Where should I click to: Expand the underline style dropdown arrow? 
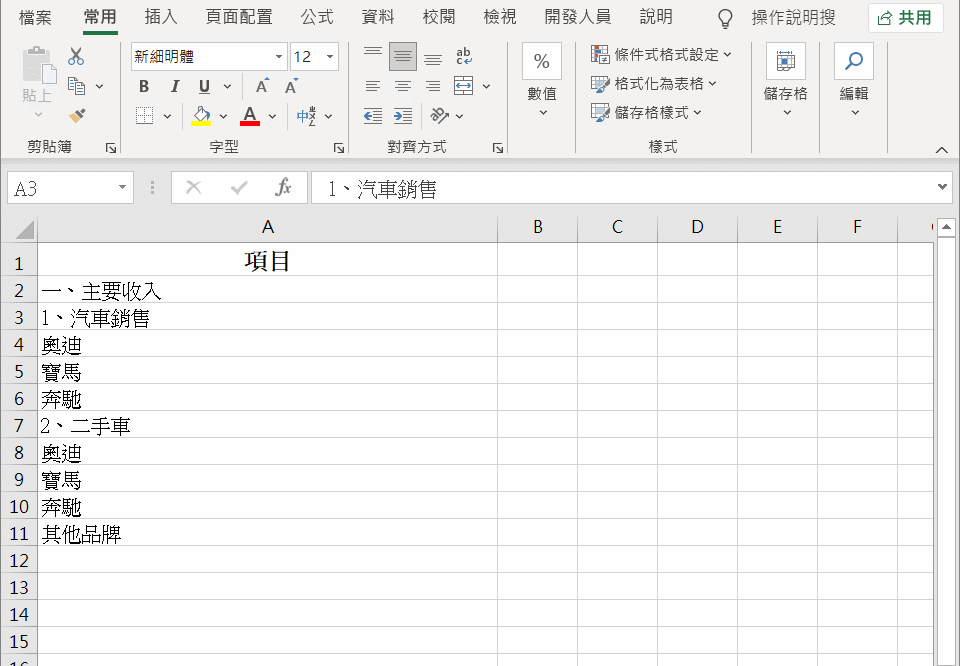pos(227,86)
